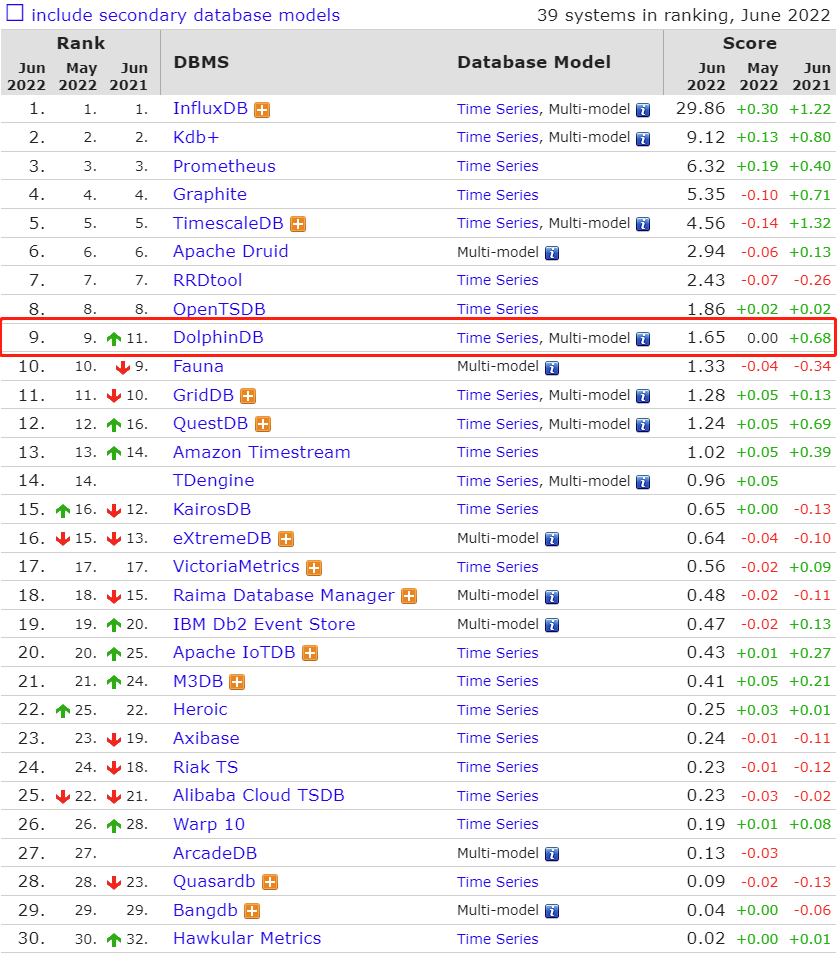This screenshot has width=838, height=953.
Task: Open the TDengine link
Action: (213, 481)
